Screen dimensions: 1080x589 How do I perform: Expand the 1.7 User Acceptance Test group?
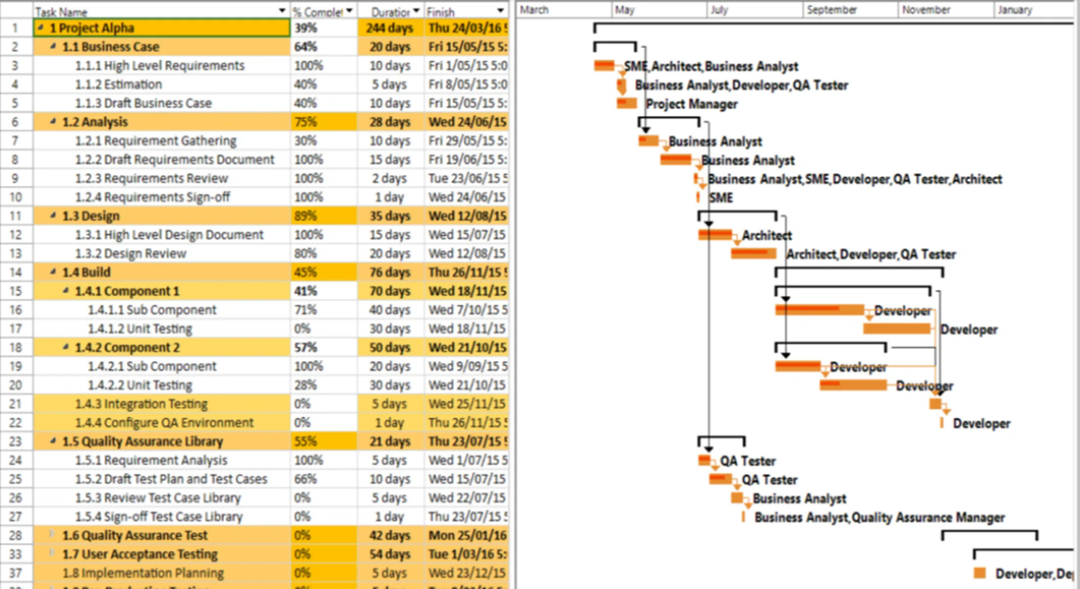pyautogui.click(x=54, y=554)
